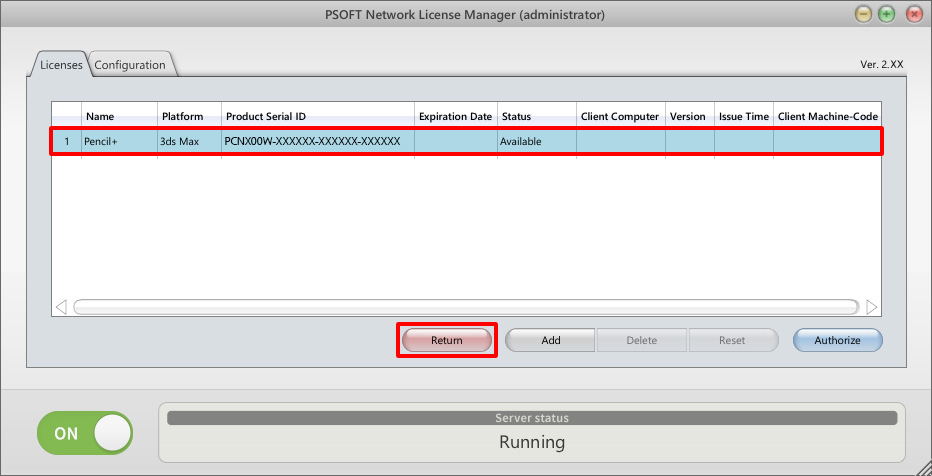Viewport: 932px width, 476px height.
Task: Click the left scroll arrow
Action: pyautogui.click(x=61, y=307)
